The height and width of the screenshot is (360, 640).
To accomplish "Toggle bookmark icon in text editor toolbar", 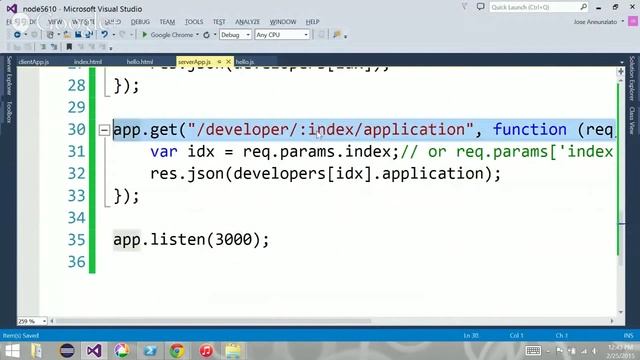I will [x=69, y=47].
